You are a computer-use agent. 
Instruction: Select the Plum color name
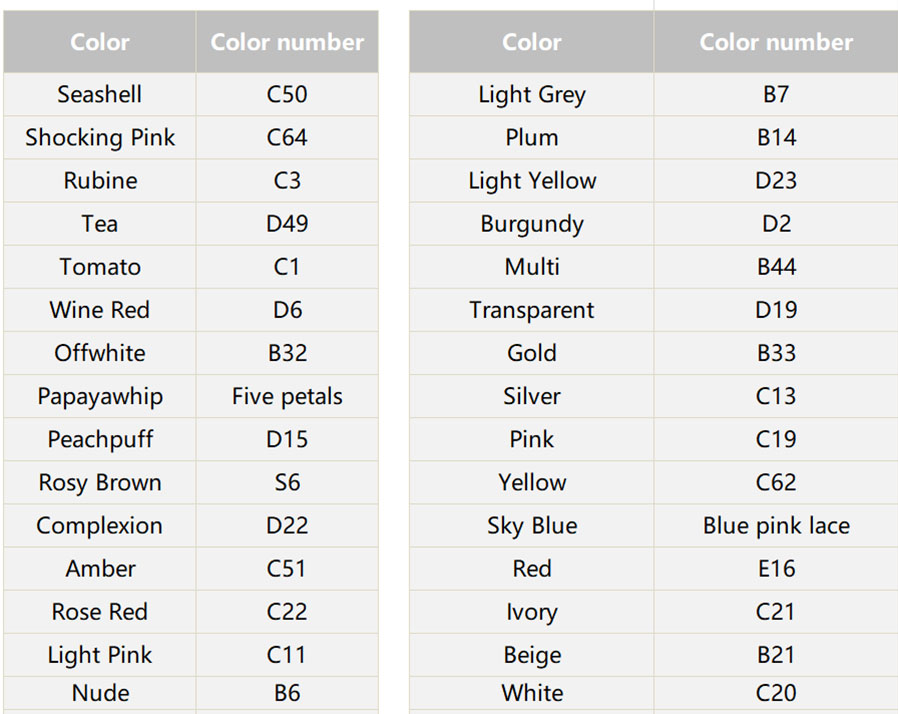coord(532,138)
